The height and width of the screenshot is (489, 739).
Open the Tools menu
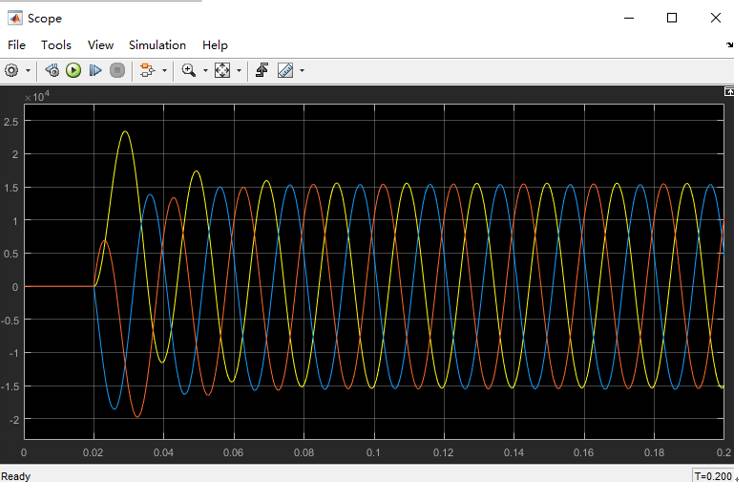pyautogui.click(x=56, y=45)
